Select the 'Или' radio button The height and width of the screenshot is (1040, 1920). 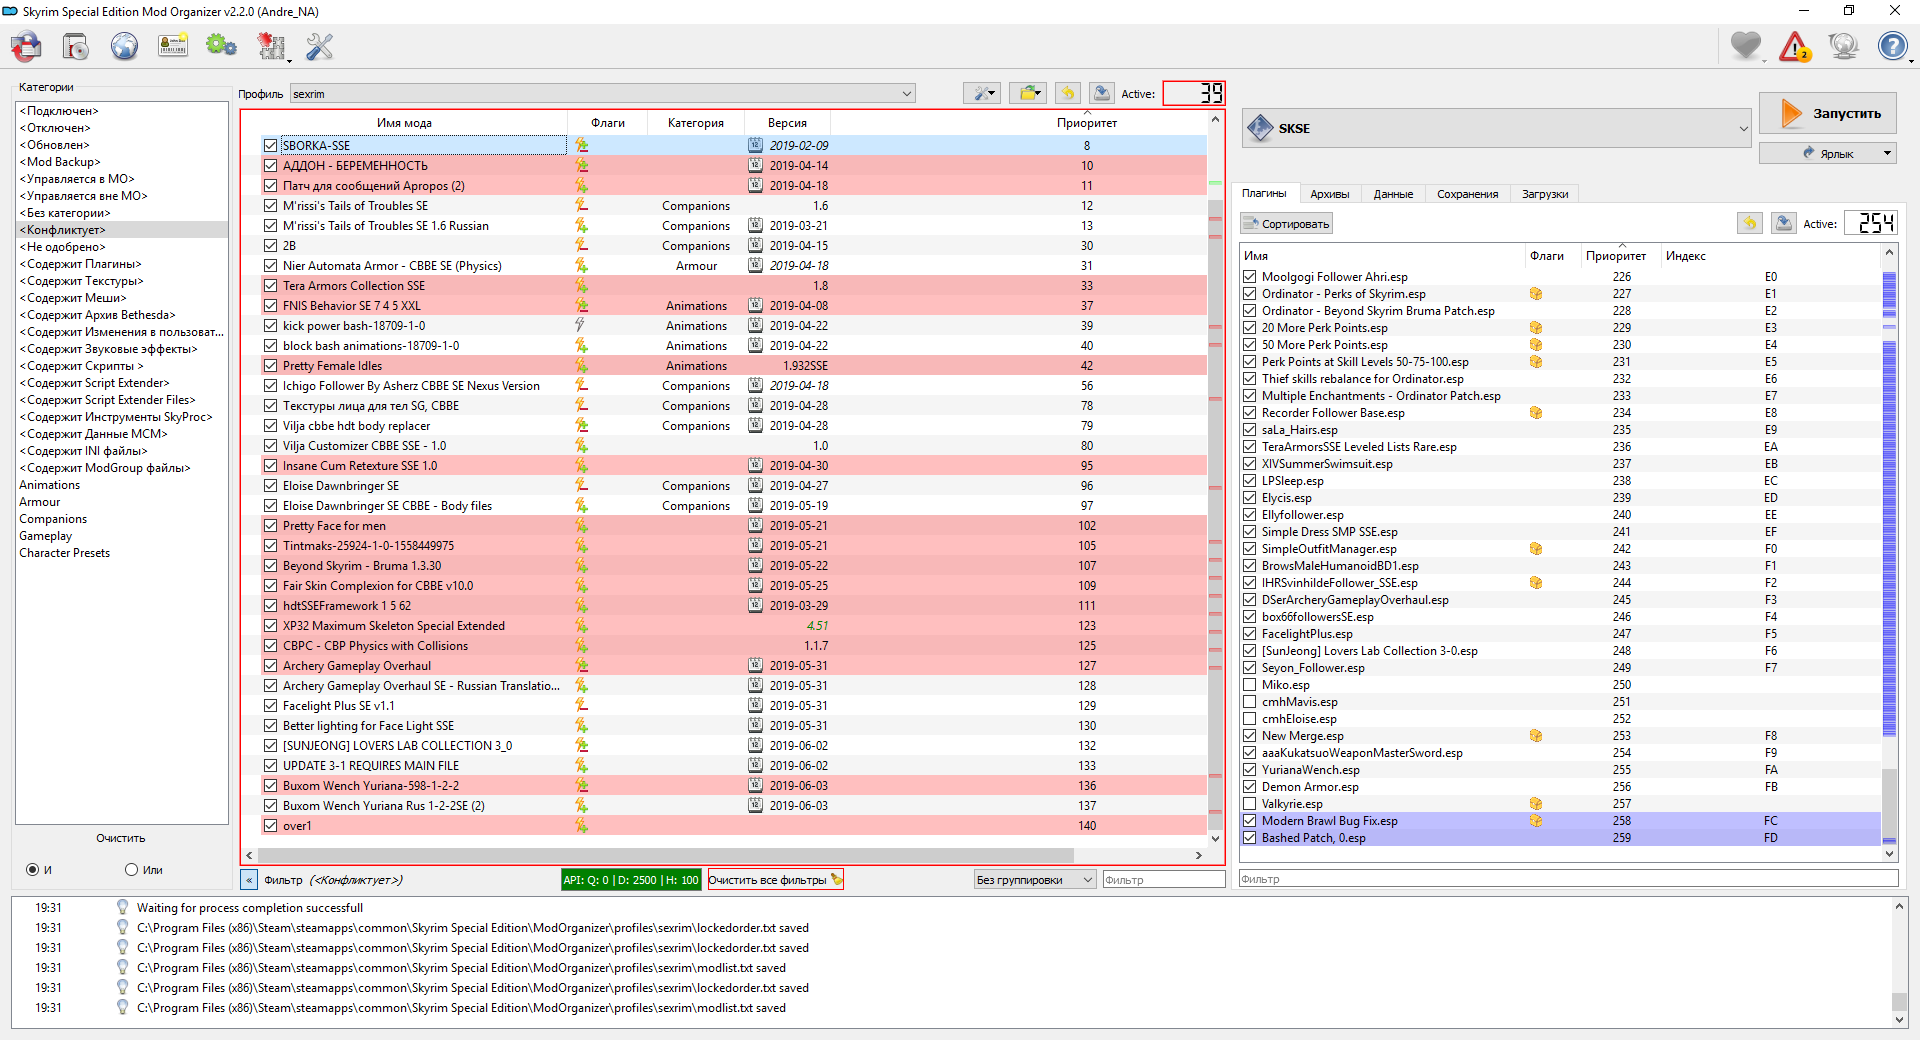pos(131,870)
